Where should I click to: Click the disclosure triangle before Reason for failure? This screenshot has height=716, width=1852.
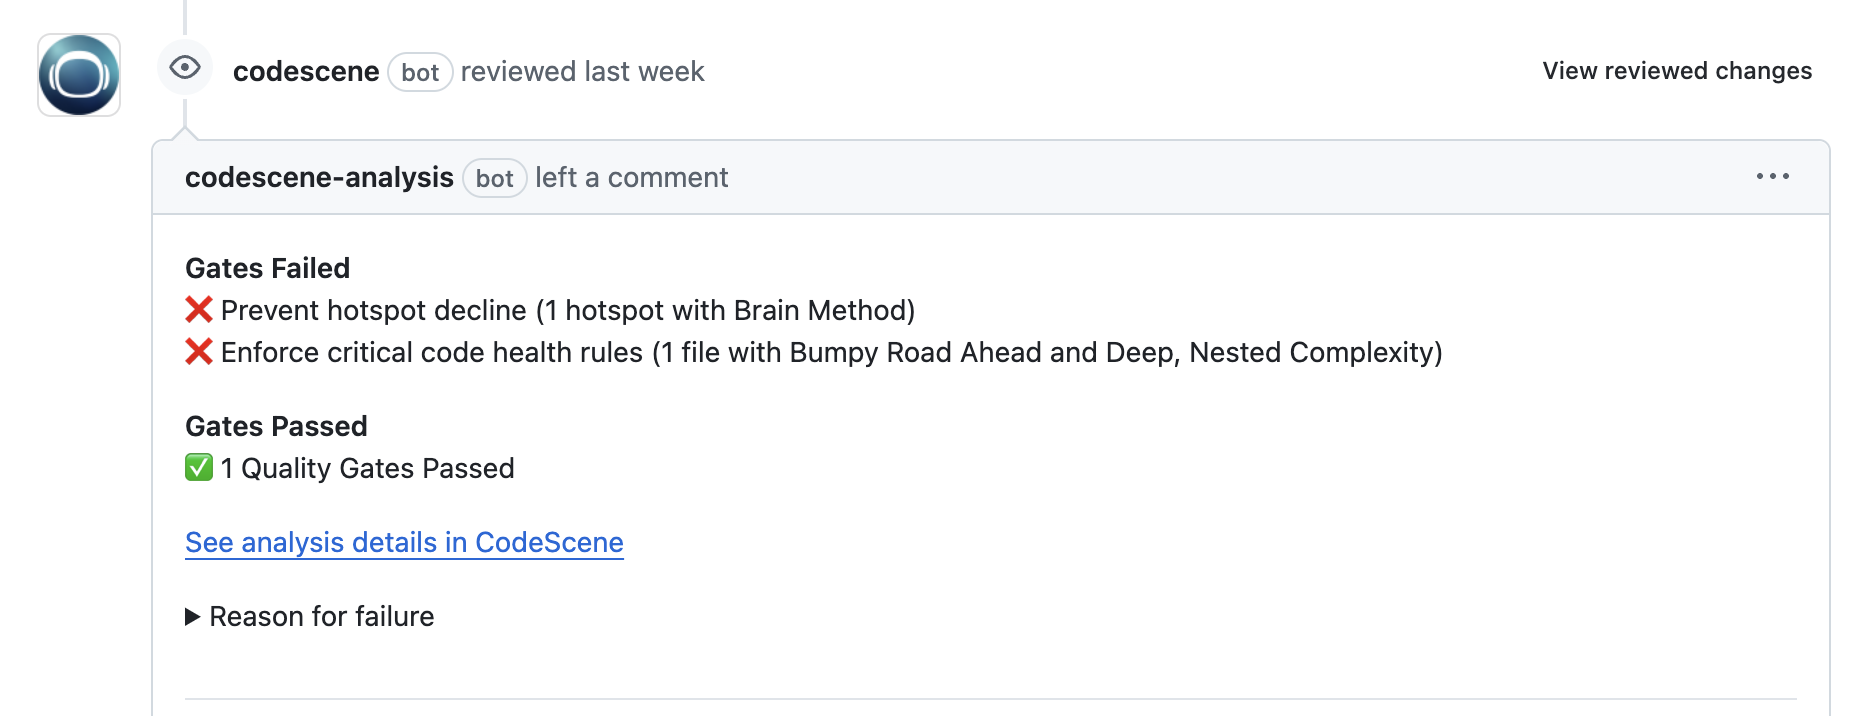pos(191,616)
